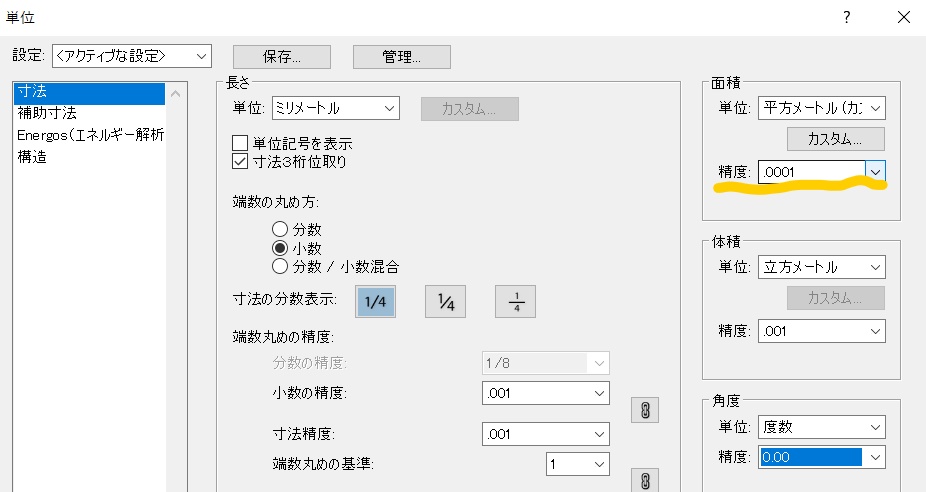The height and width of the screenshot is (492, 926).
Task: Pick the stacked fraction display icon
Action: [516, 301]
